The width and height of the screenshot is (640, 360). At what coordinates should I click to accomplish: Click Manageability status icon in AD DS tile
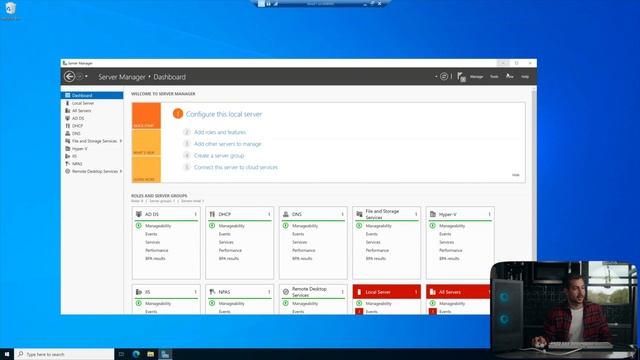139,226
